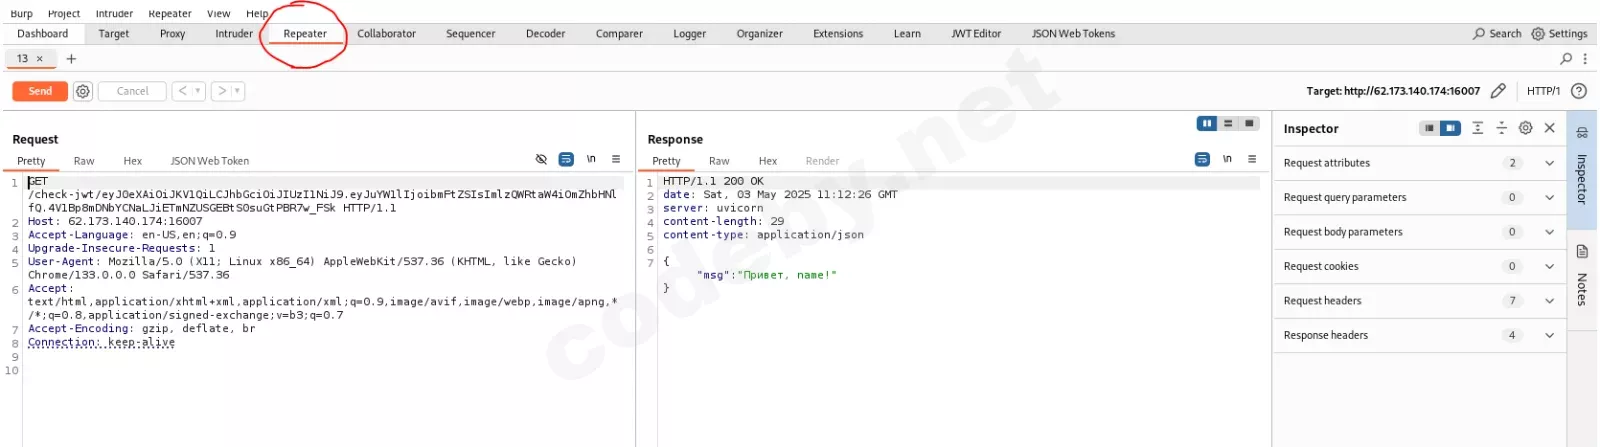Switch to the Proxy tab

coord(172,33)
